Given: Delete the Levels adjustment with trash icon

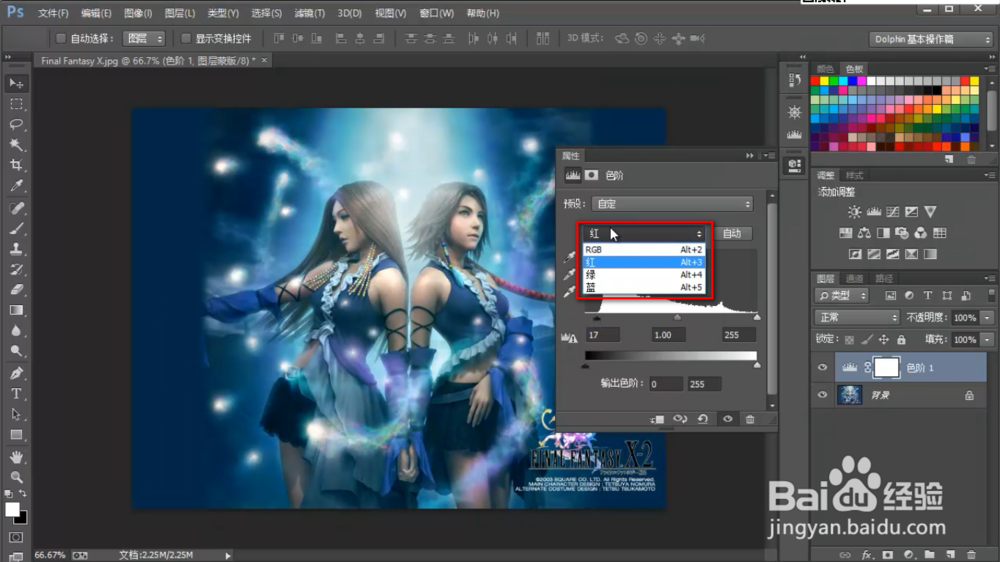Looking at the screenshot, I should [x=750, y=419].
